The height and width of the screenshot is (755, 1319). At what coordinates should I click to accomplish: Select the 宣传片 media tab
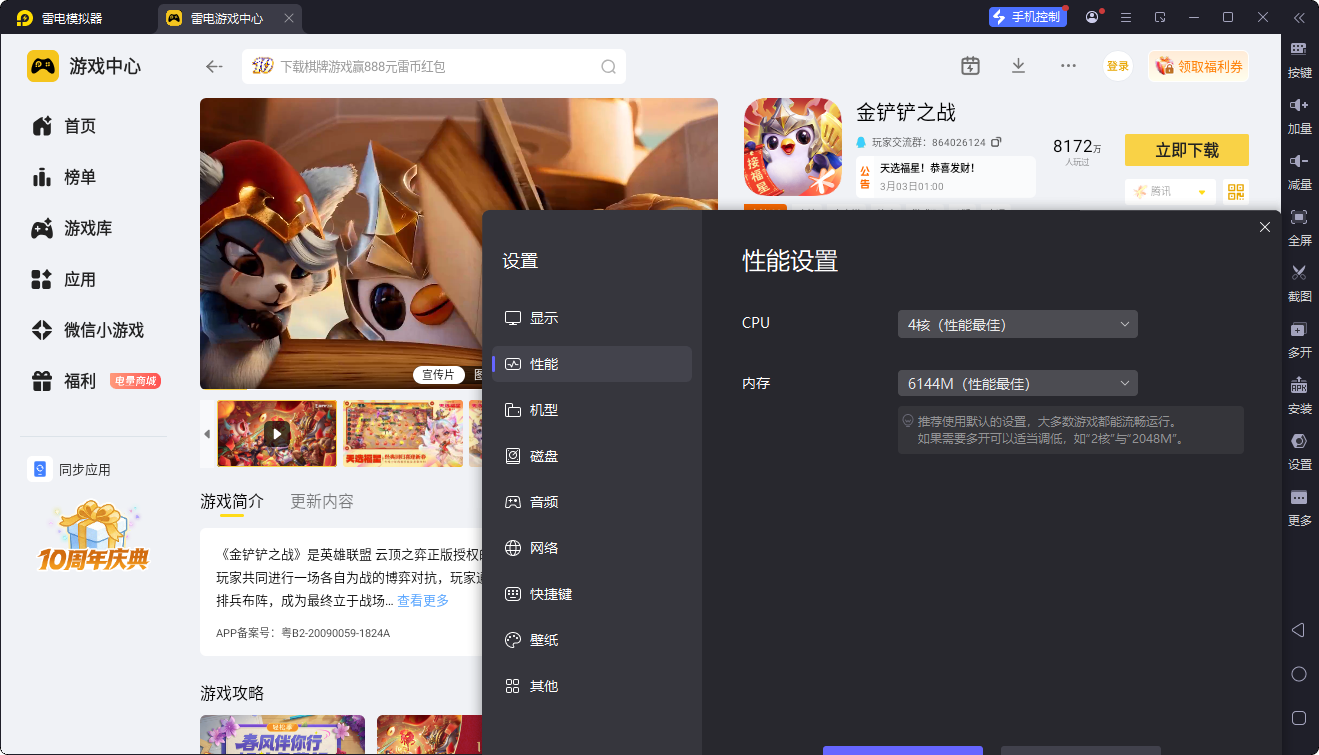438,375
